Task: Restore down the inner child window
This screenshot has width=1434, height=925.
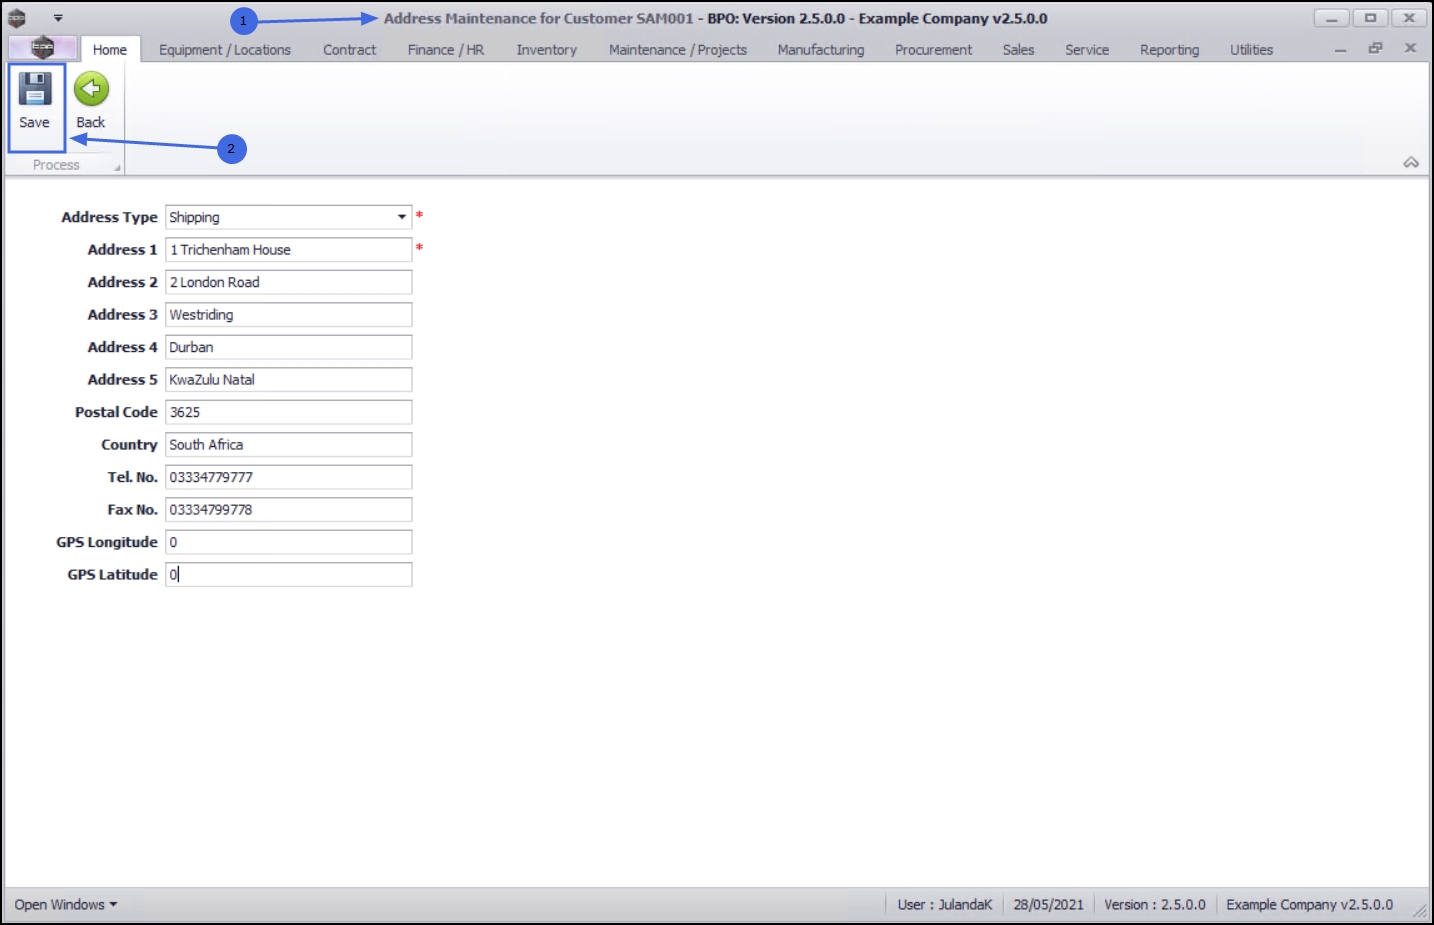Action: [x=1376, y=48]
